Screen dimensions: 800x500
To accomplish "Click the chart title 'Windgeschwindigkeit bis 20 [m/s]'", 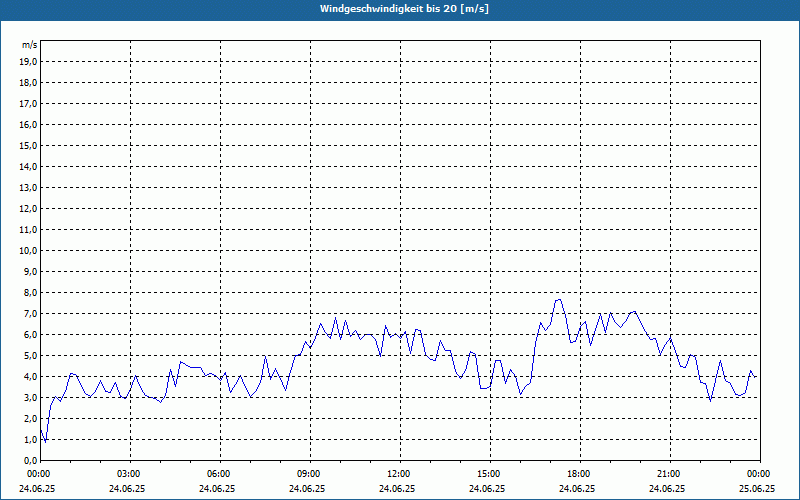I will point(404,9).
